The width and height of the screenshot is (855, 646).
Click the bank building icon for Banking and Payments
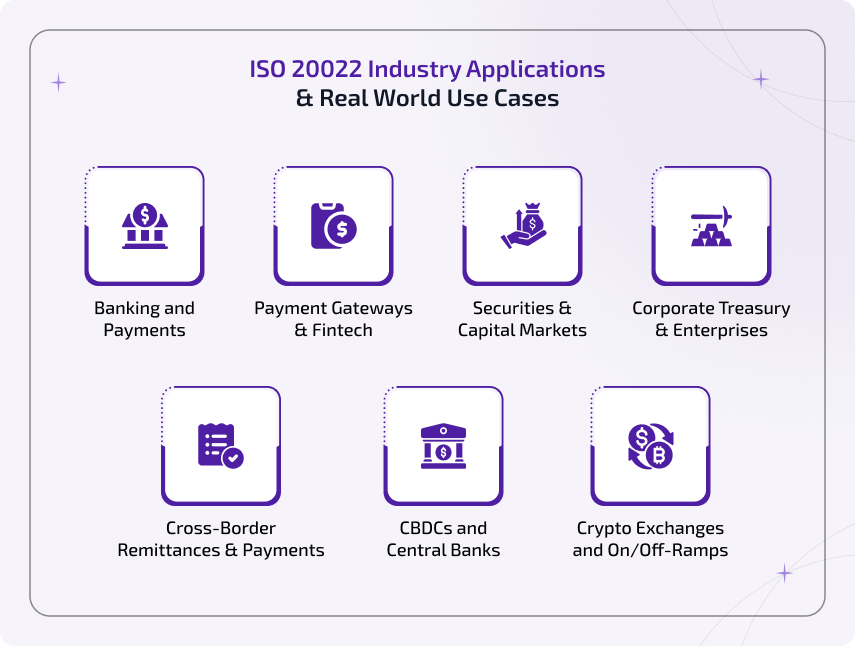coord(144,224)
